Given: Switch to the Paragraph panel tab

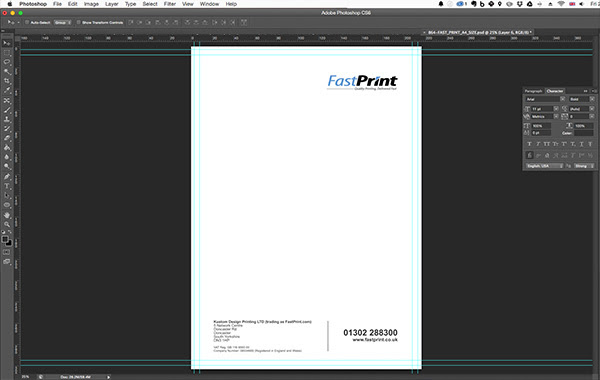Looking at the screenshot, I should 533,91.
